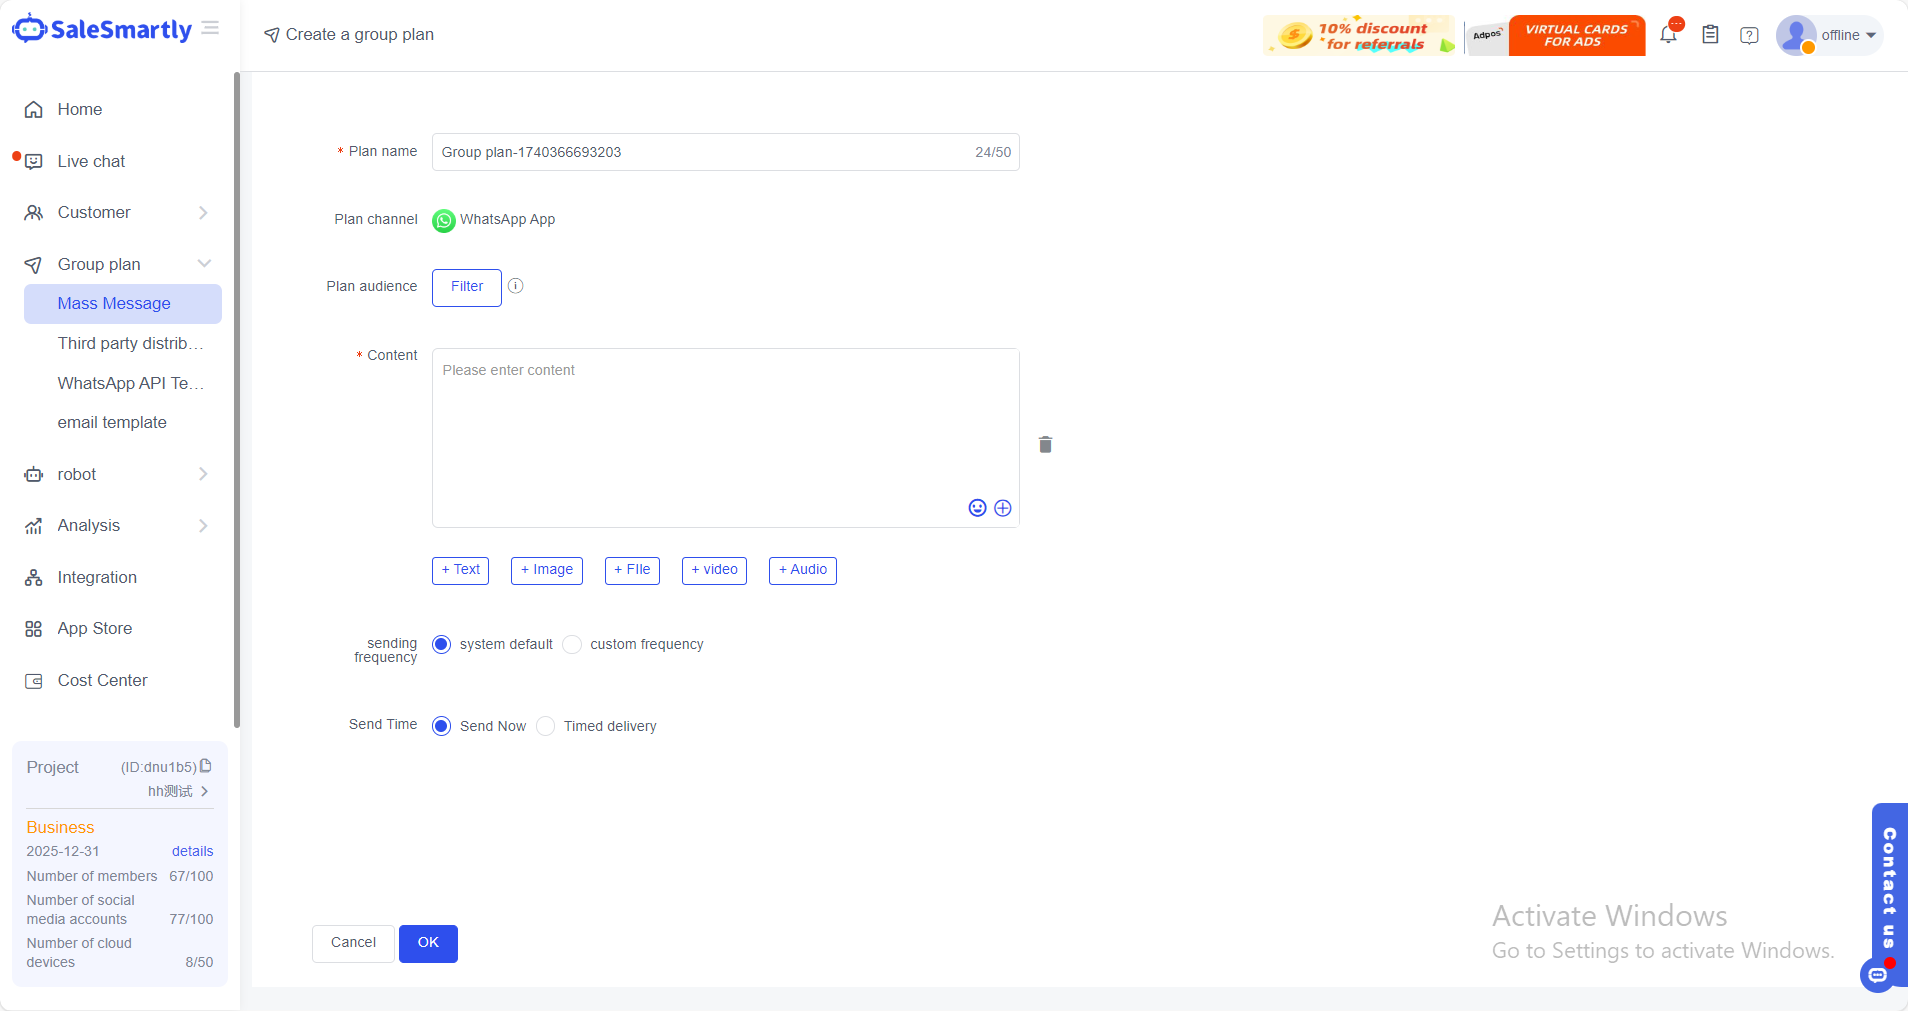Copy the project ID with copy icon
Viewport: 1908px width, 1011px height.
pyautogui.click(x=206, y=766)
